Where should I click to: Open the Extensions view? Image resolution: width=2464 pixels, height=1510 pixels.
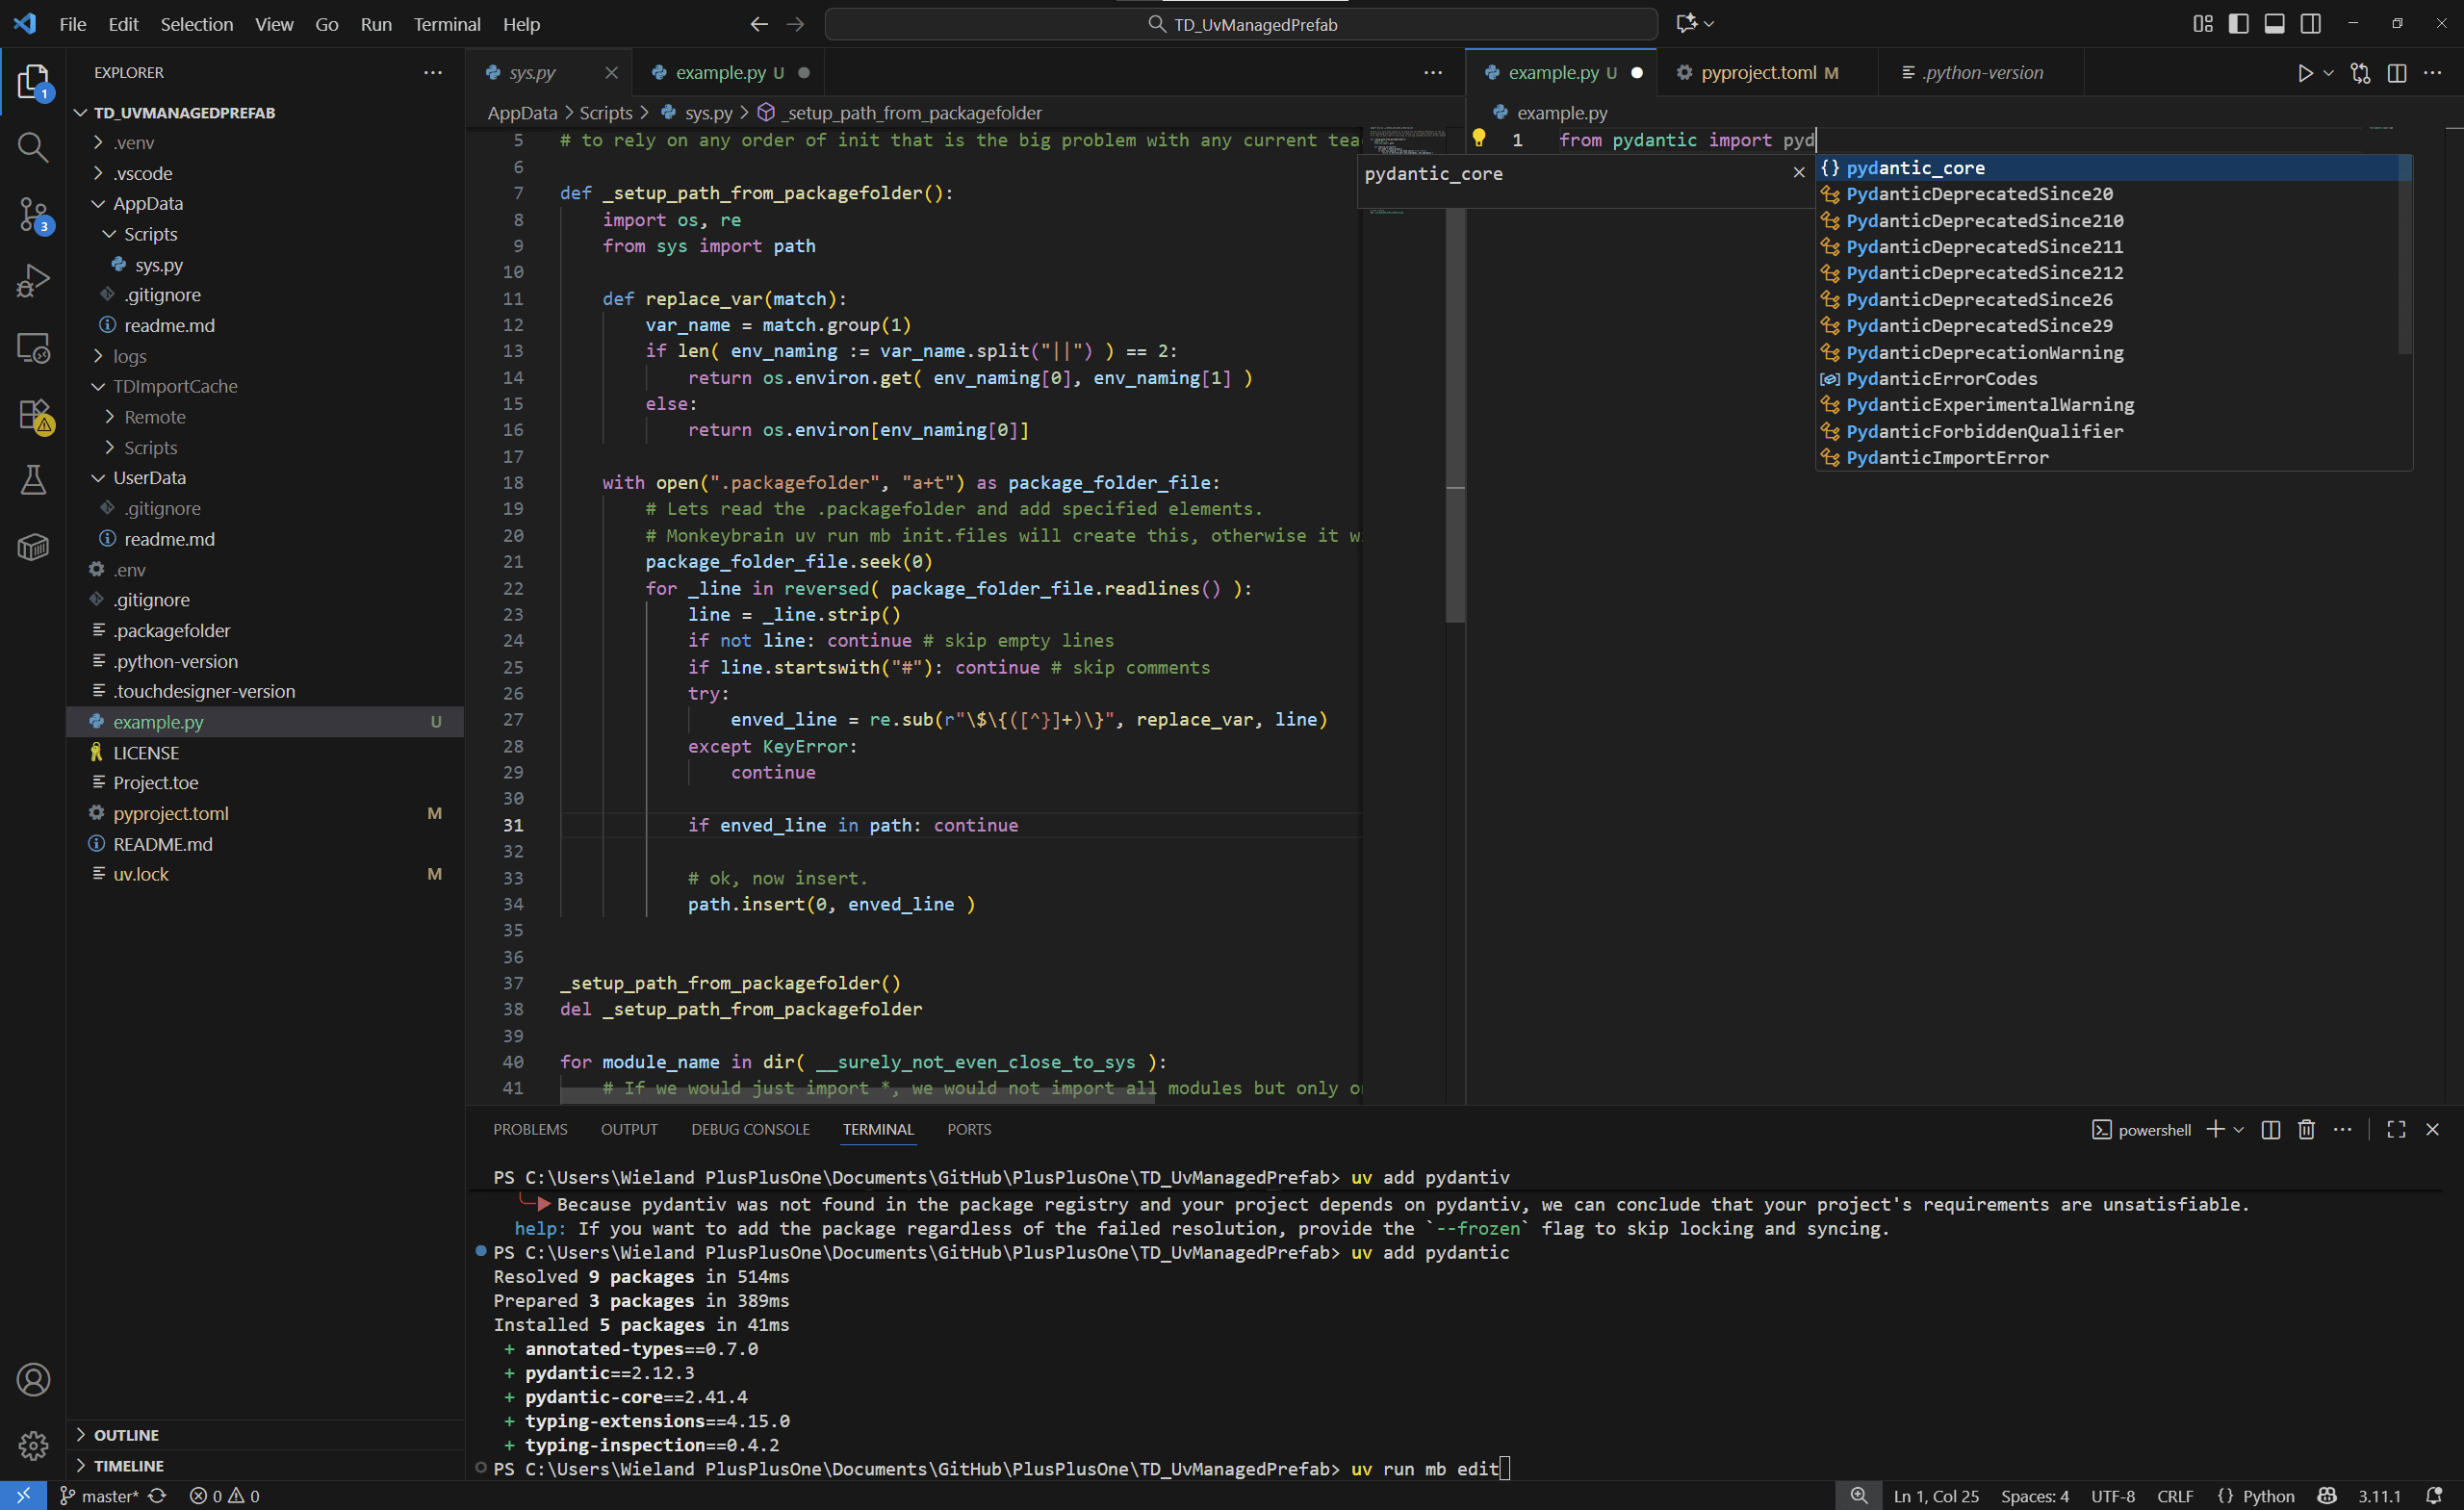[x=33, y=415]
